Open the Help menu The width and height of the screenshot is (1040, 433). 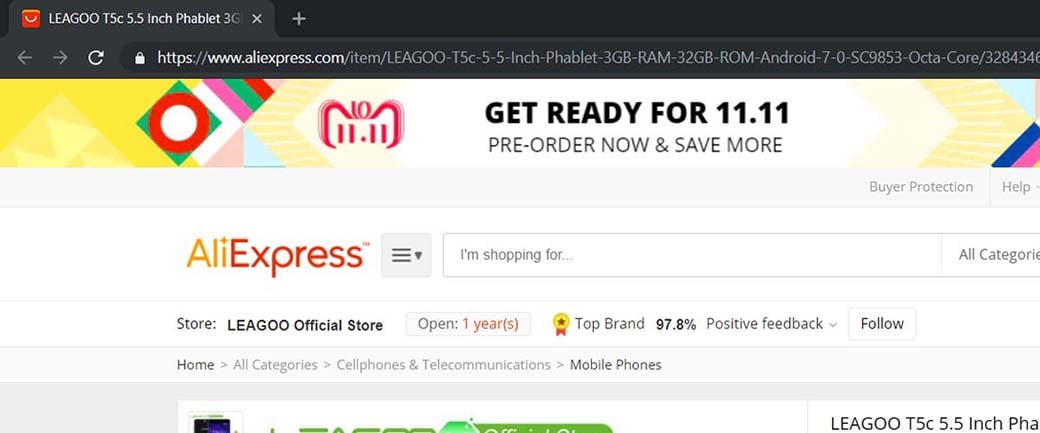pyautogui.click(x=1019, y=187)
